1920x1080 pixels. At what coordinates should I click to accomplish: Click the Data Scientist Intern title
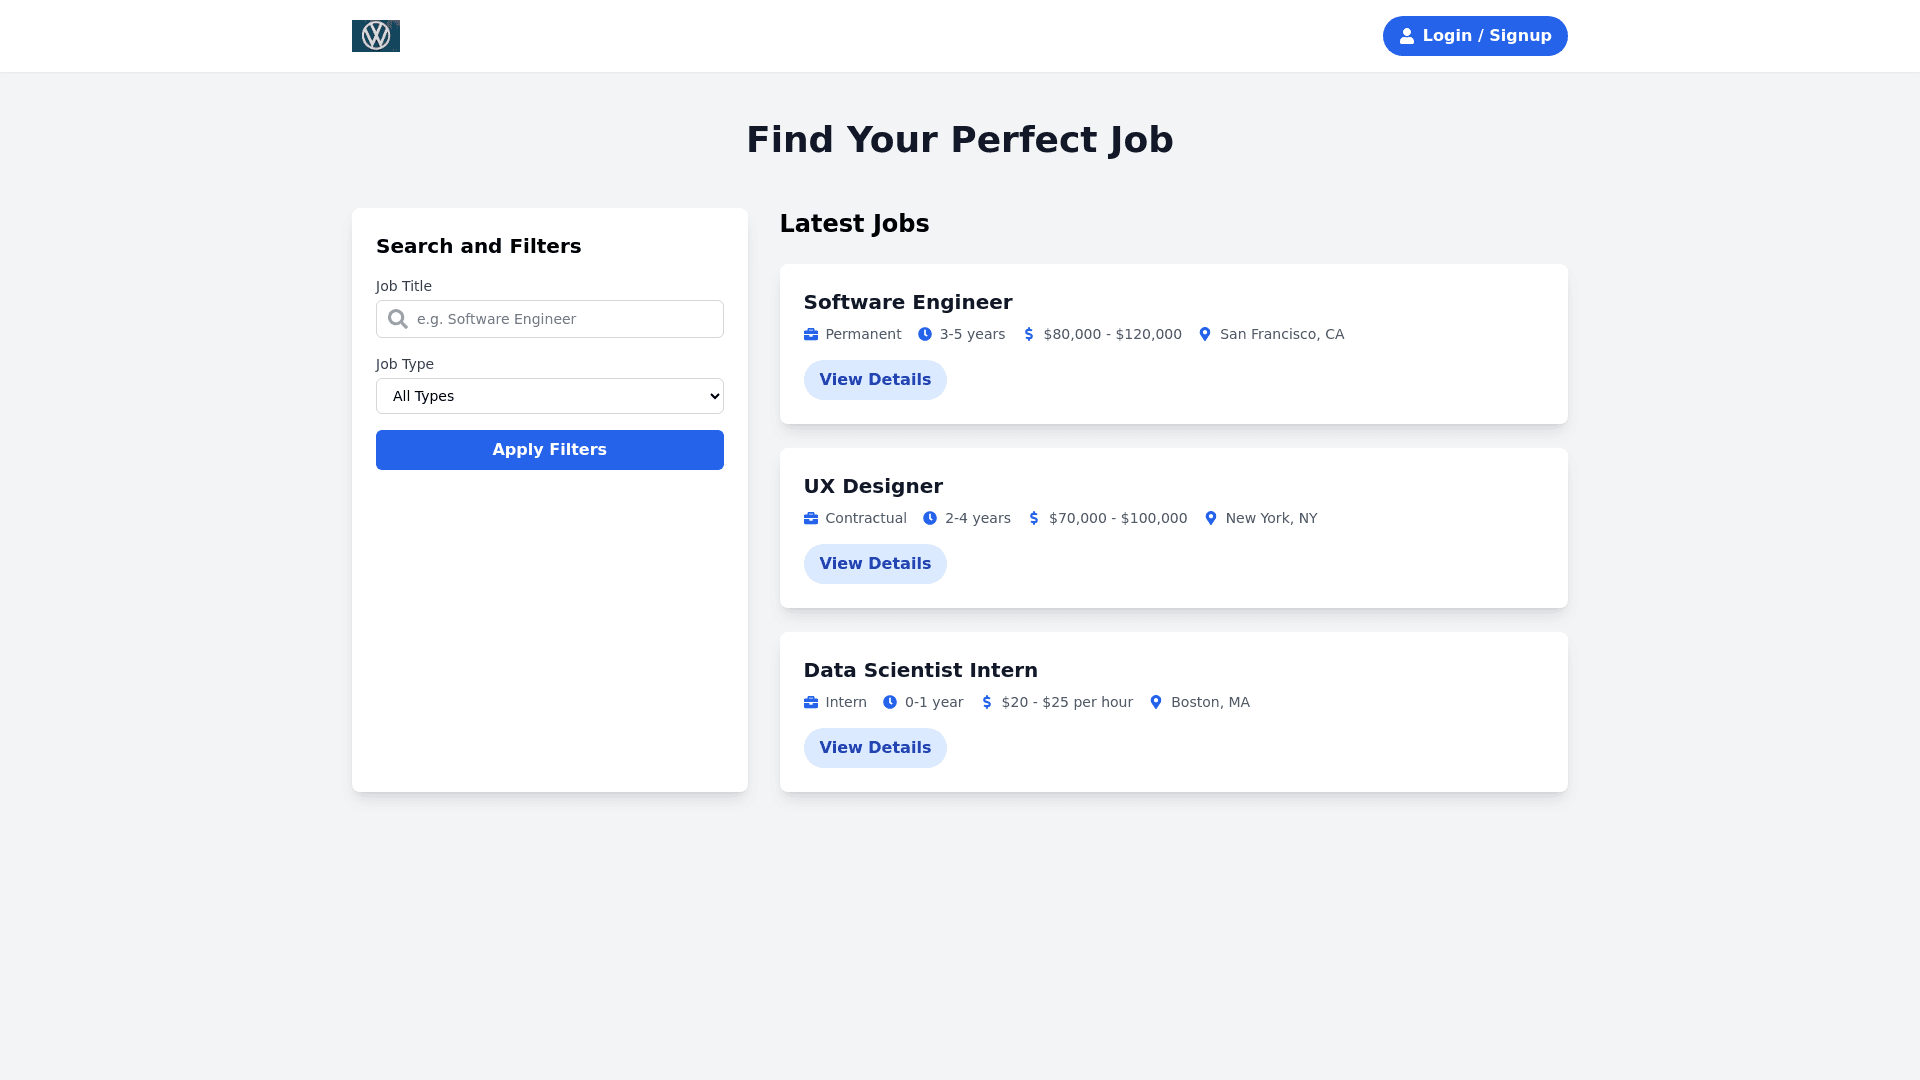pyautogui.click(x=920, y=670)
